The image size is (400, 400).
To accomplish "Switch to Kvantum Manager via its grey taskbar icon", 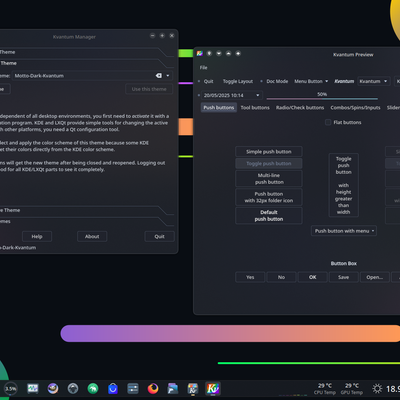I will pos(193,388).
